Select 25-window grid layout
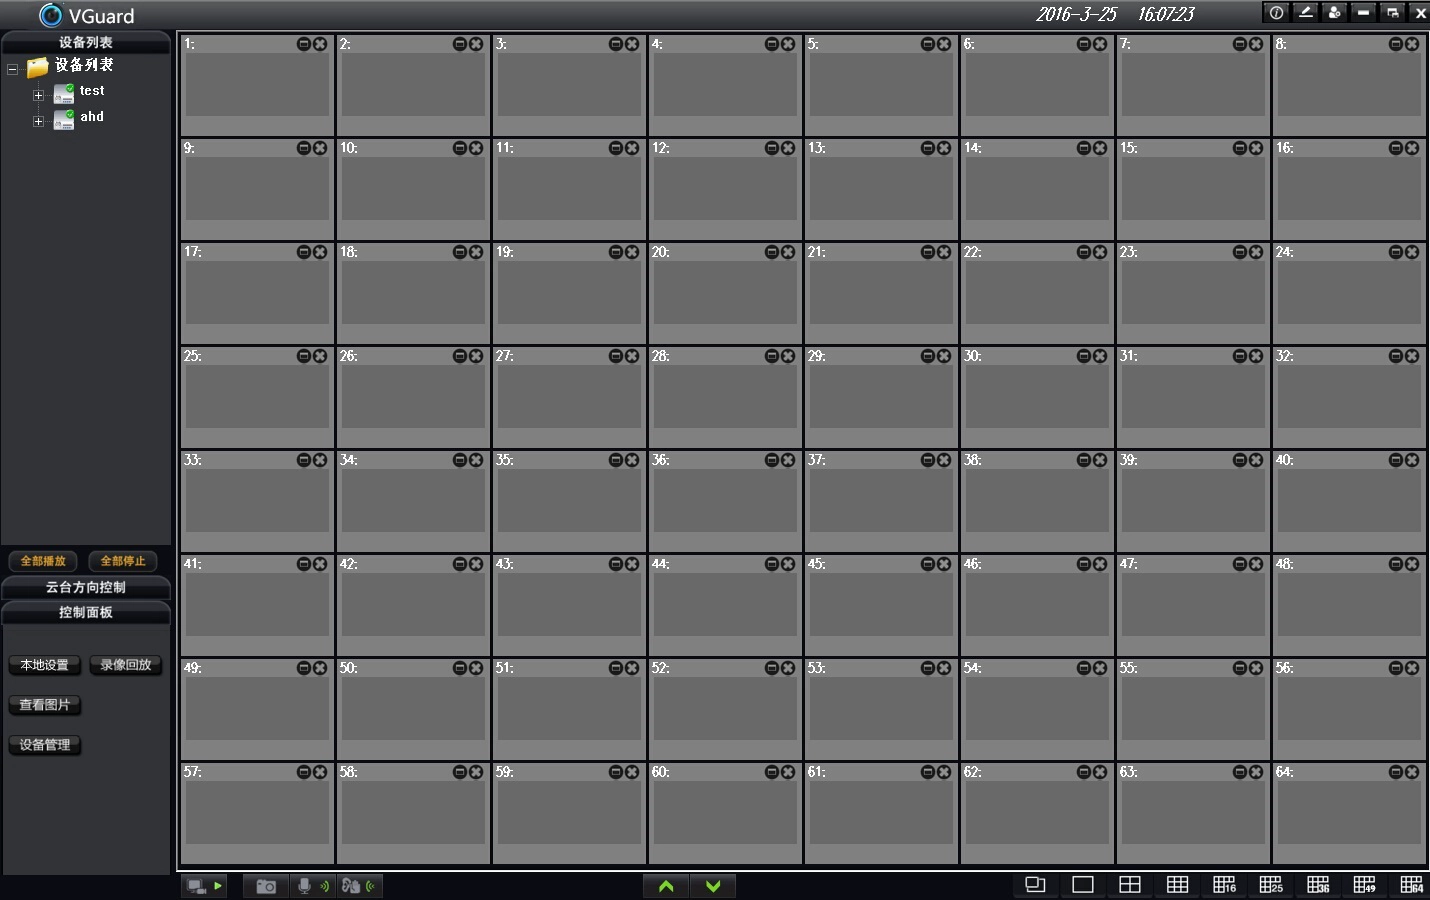This screenshot has height=900, width=1430. [x=1271, y=885]
